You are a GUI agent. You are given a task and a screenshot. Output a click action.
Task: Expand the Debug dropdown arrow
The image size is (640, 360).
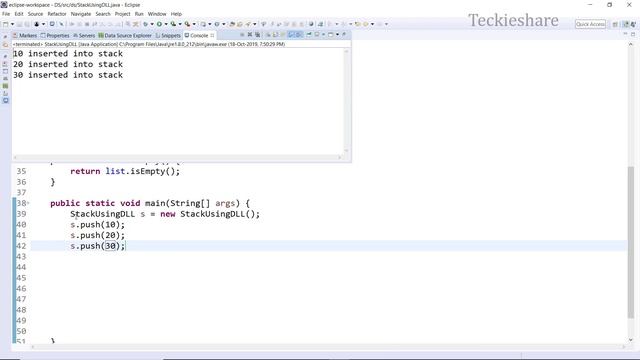(x=152, y=24)
